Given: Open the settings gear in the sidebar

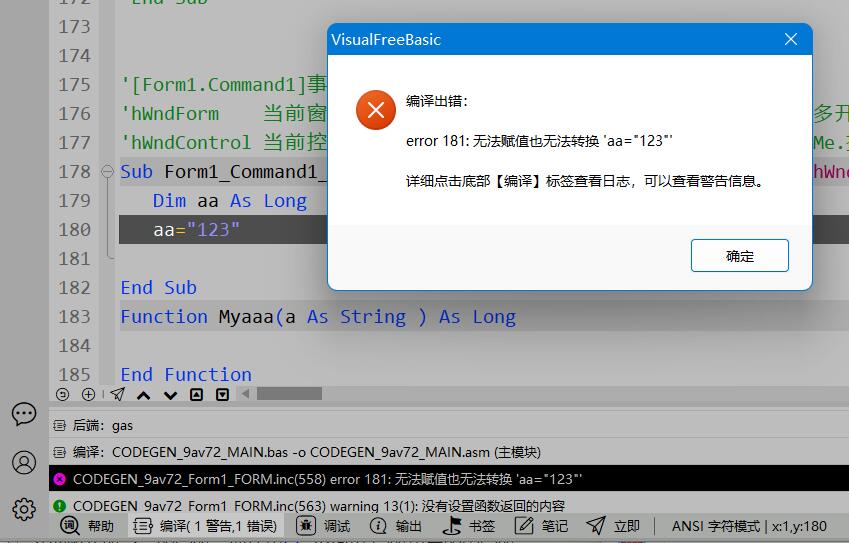Looking at the screenshot, I should tap(24, 509).
